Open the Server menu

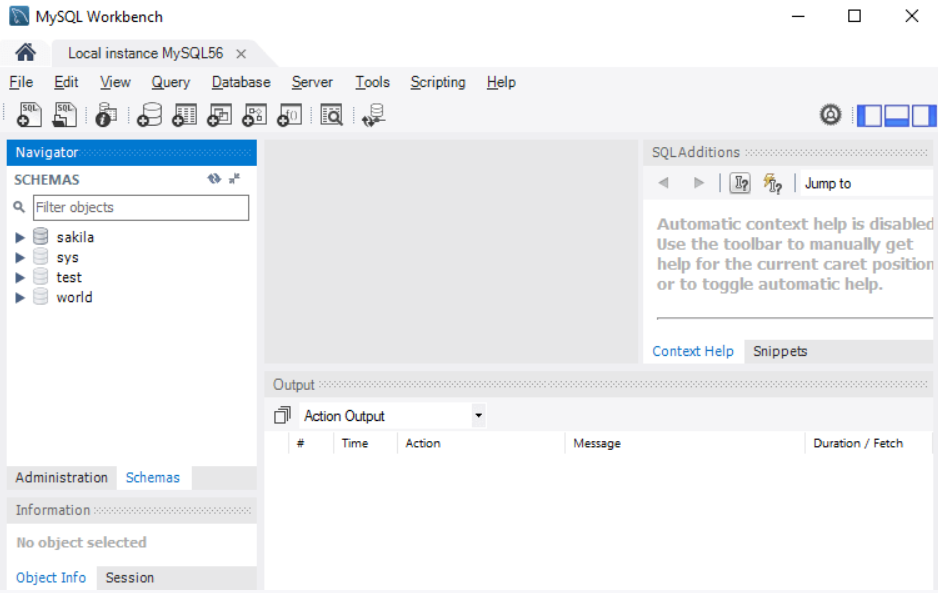pos(312,82)
